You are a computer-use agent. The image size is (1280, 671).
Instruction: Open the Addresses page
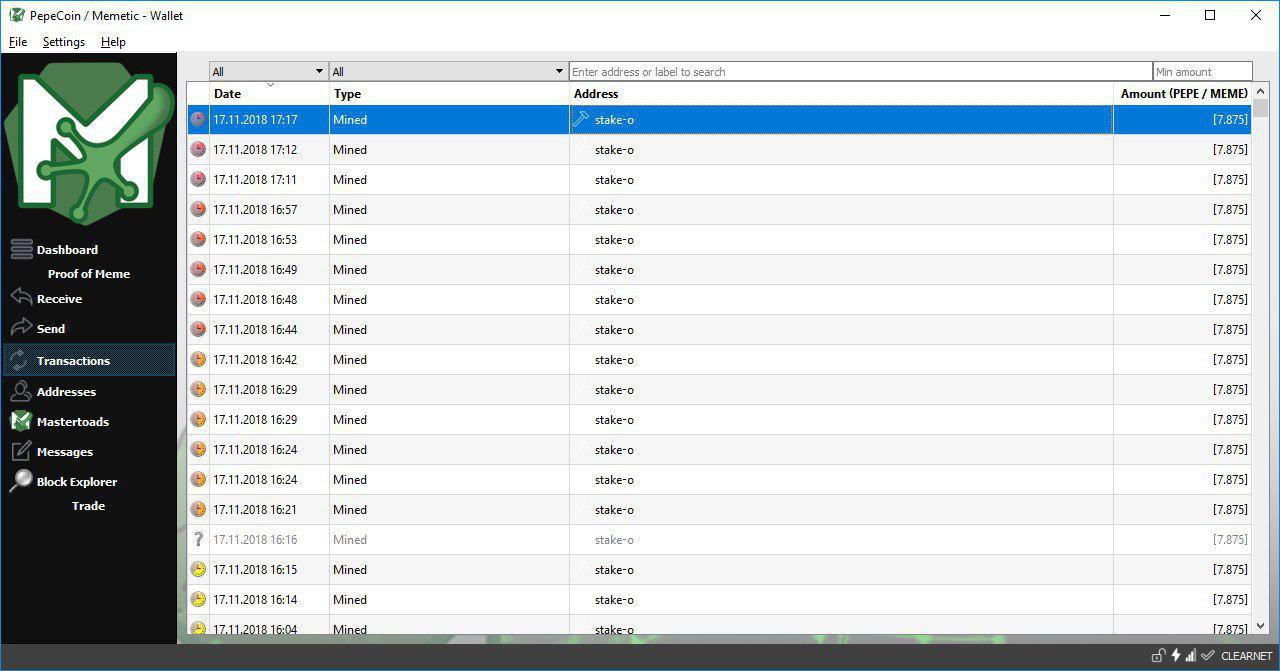click(x=66, y=392)
